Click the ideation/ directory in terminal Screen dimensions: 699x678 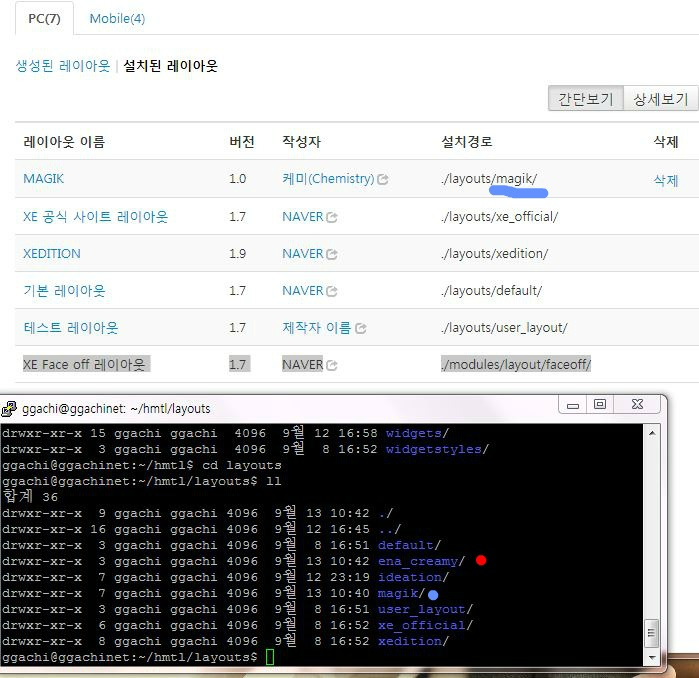click(413, 577)
